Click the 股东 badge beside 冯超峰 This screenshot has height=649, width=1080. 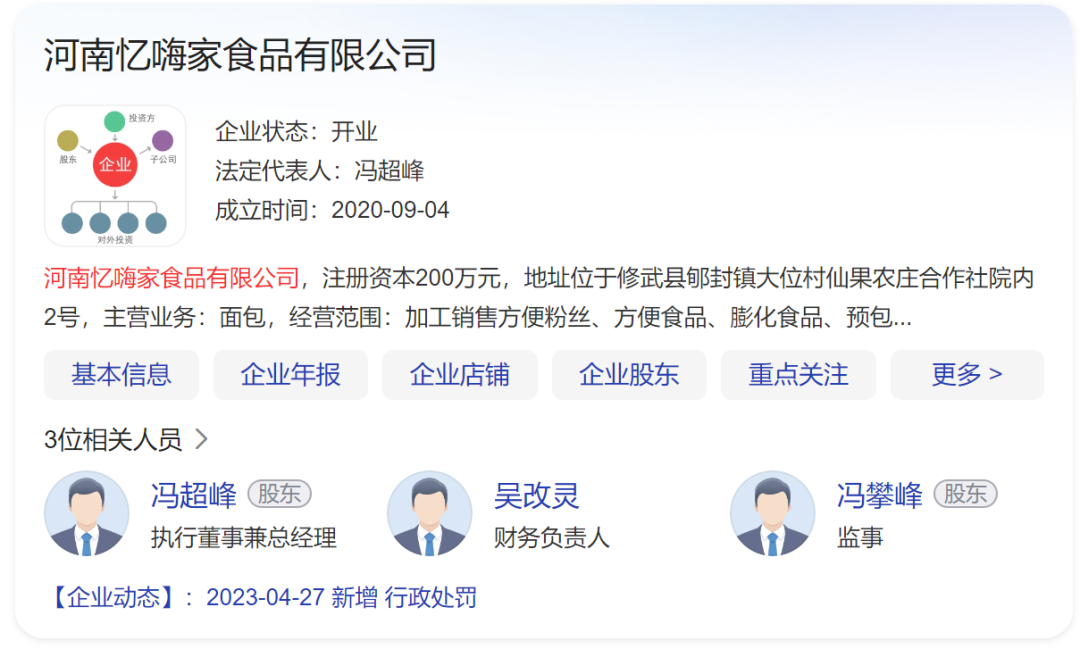[x=279, y=494]
